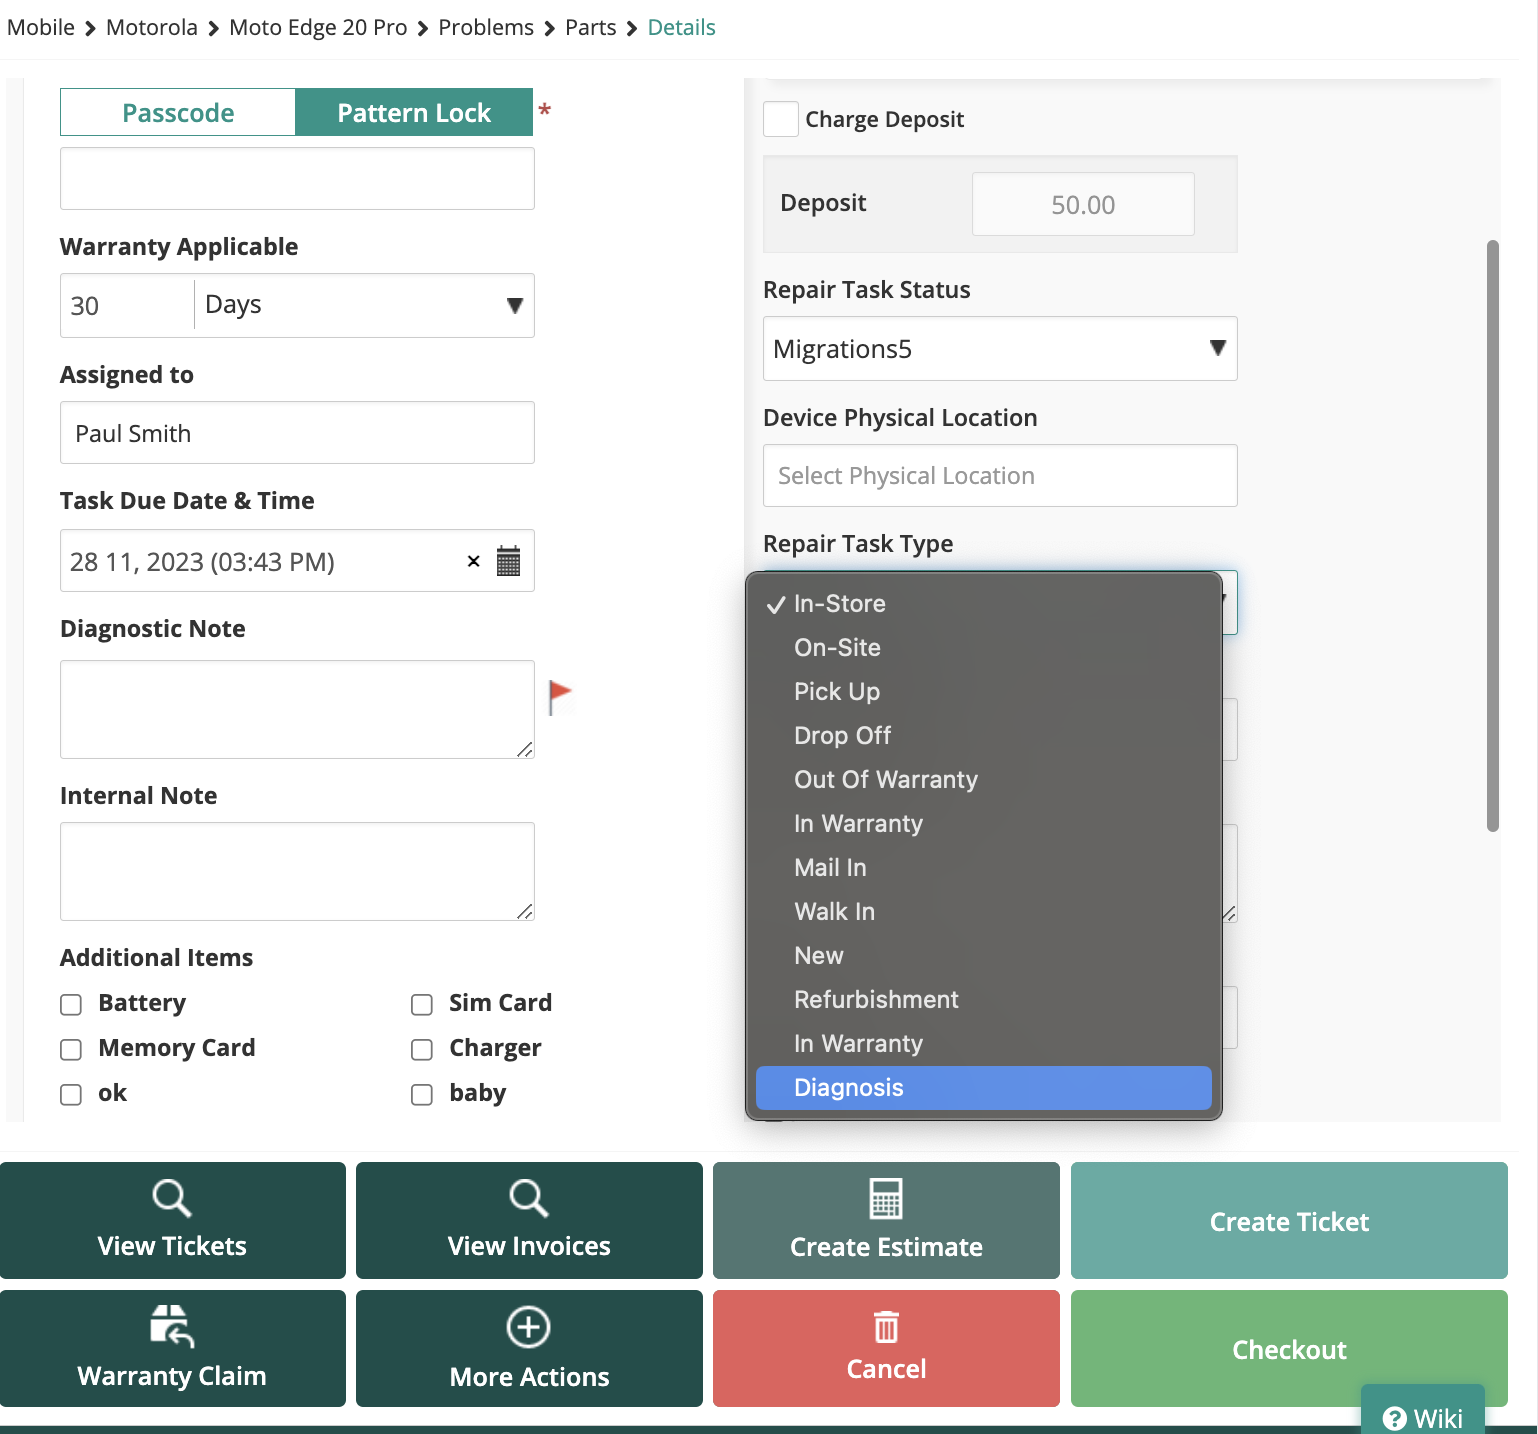Navigate to Motorola breadcrumb
Image resolution: width=1538 pixels, height=1434 pixels.
coord(152,27)
